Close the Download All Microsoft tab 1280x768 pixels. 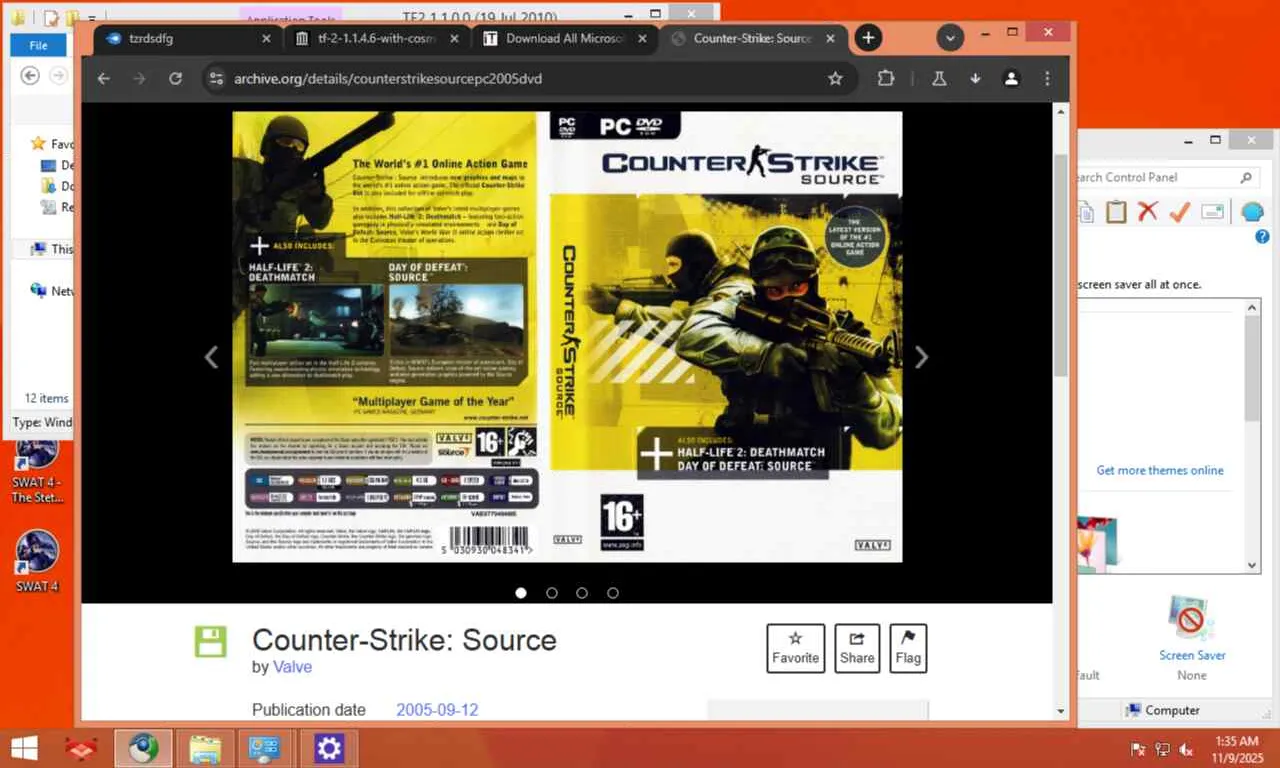tap(642, 38)
